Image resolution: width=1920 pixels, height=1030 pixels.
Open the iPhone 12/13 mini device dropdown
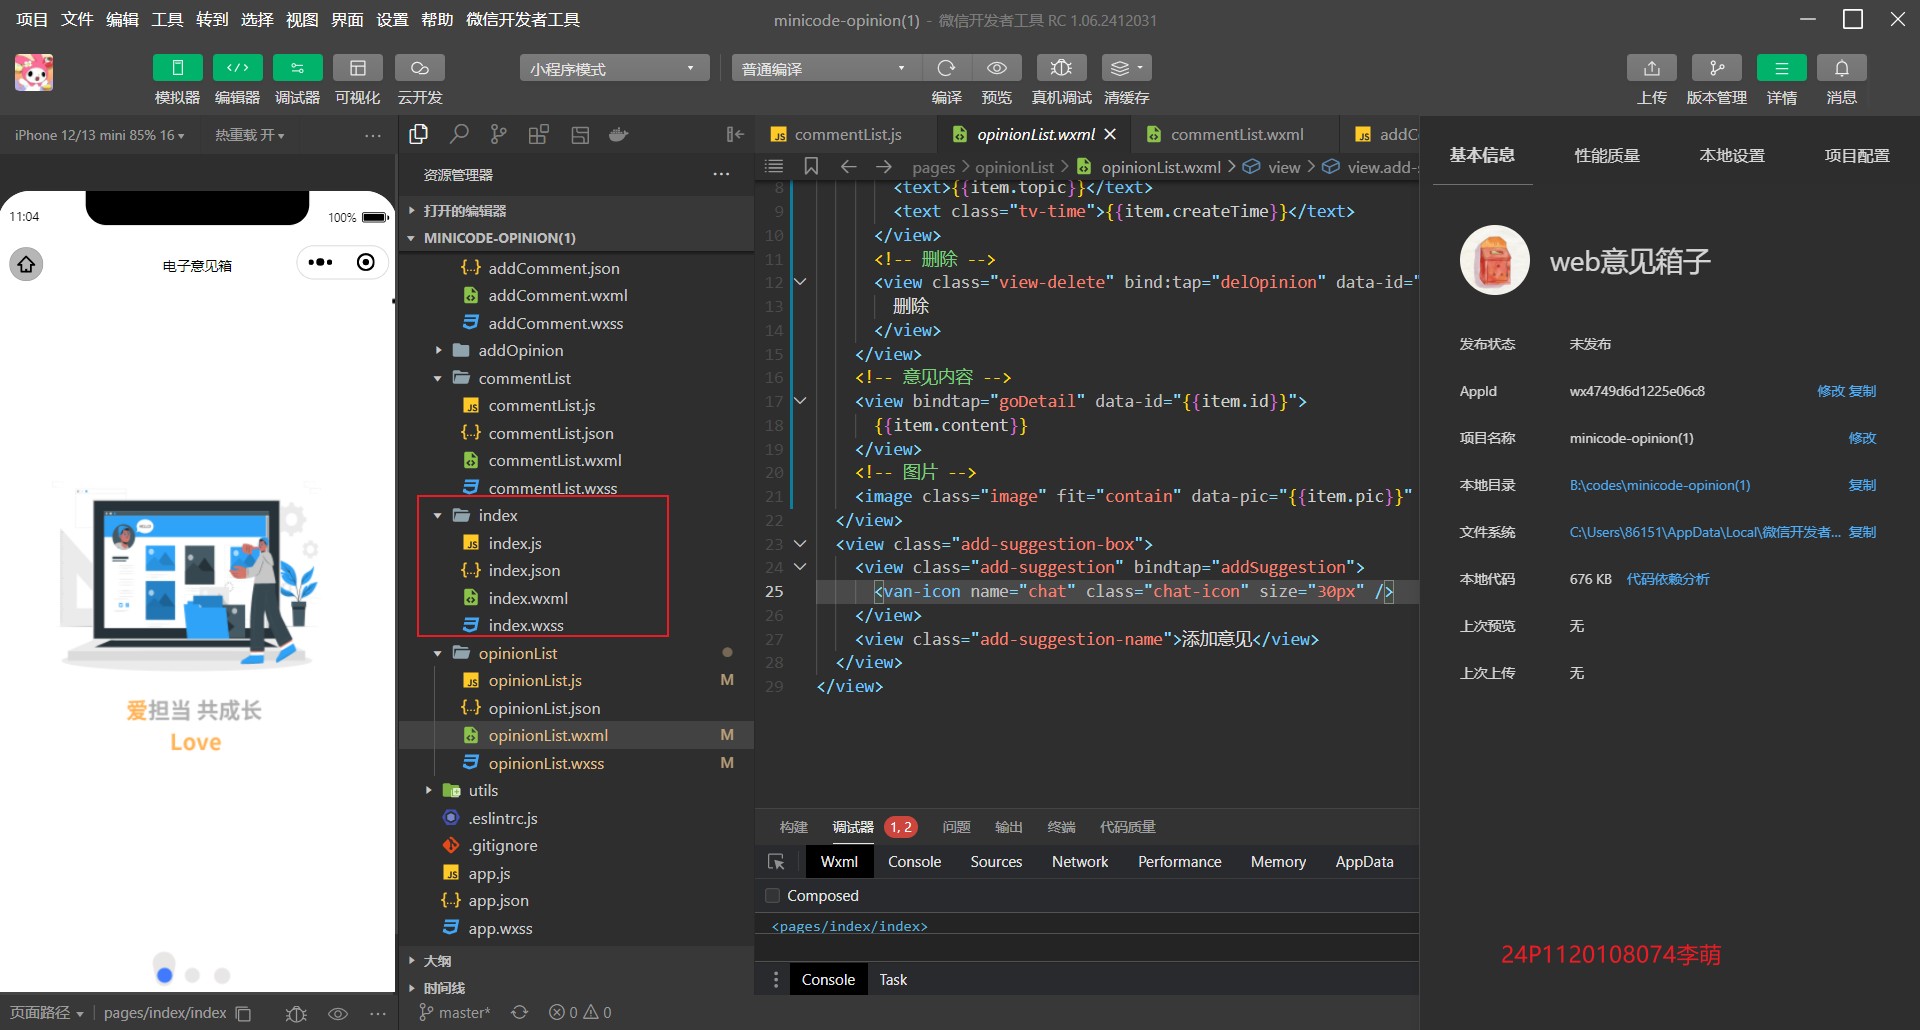coord(99,135)
